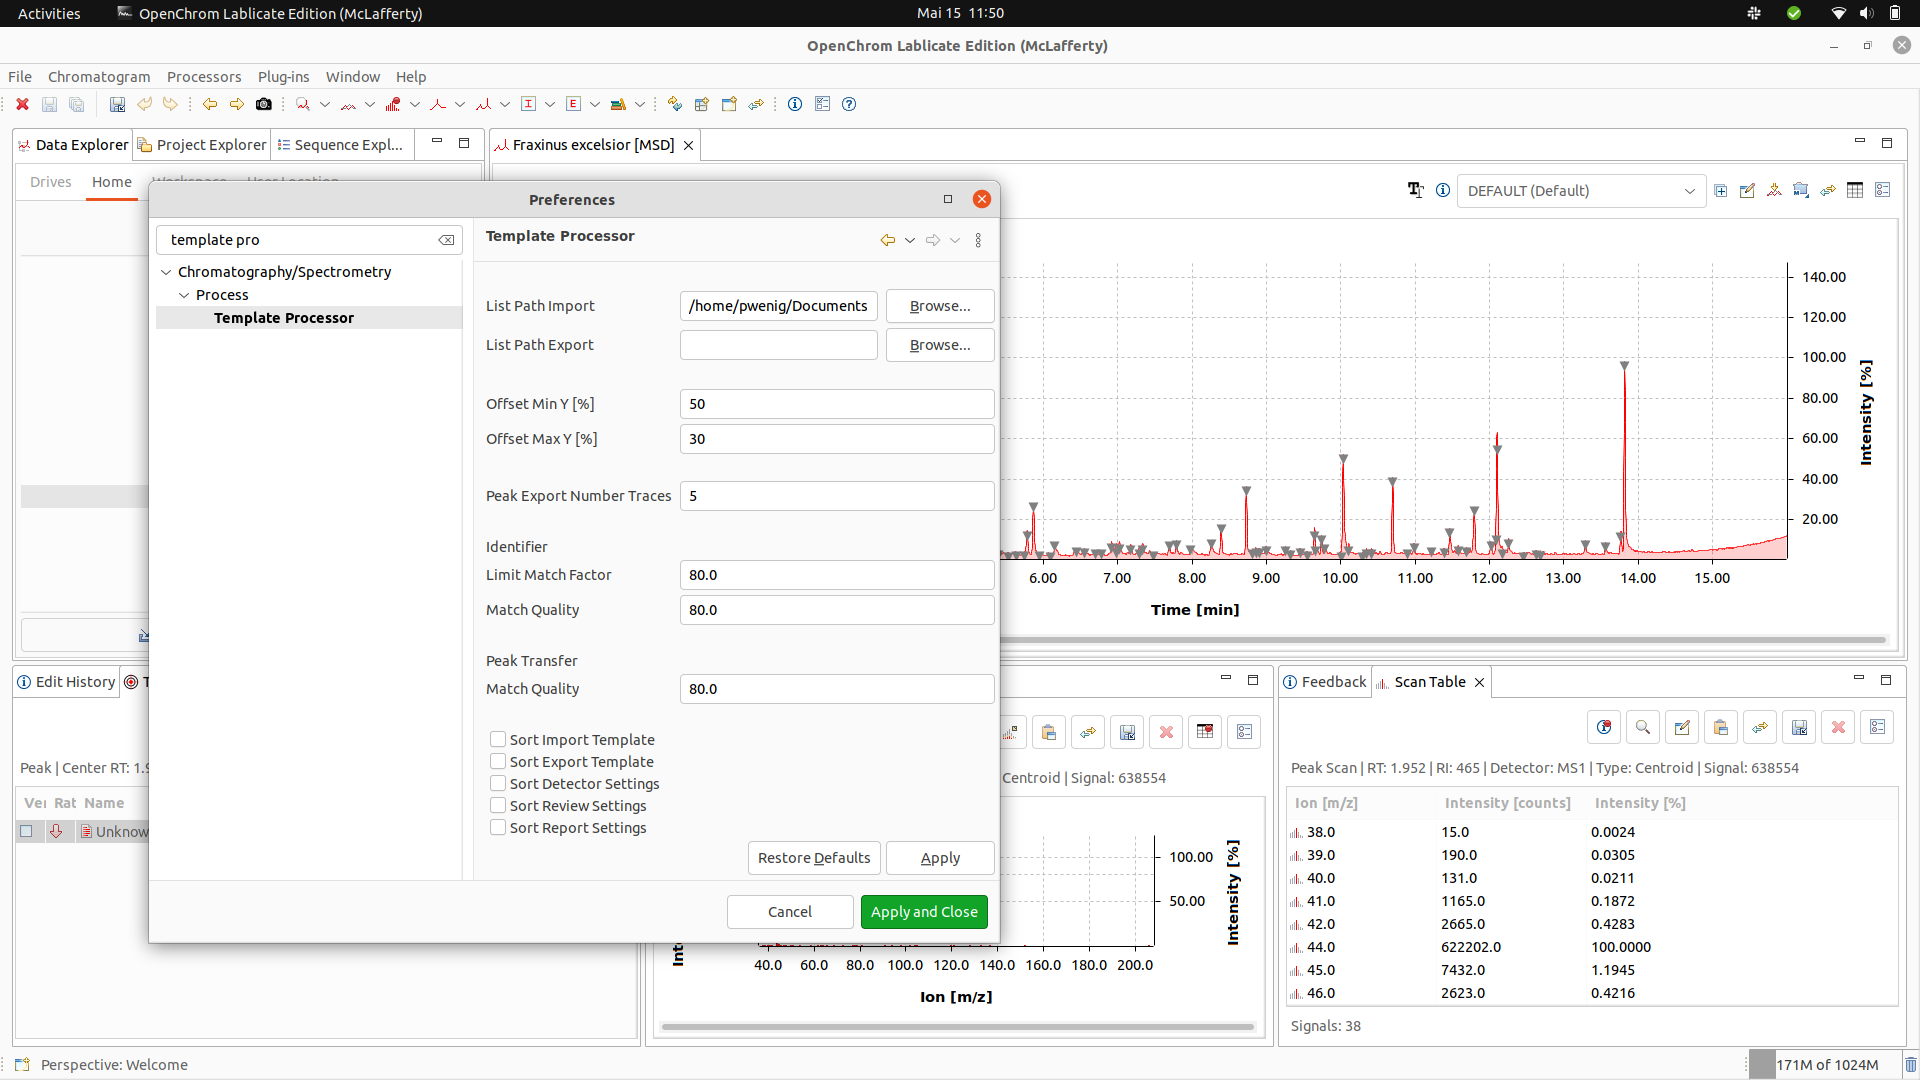Click inside the List Path Export field
The width and height of the screenshot is (1920, 1080).
tap(779, 344)
